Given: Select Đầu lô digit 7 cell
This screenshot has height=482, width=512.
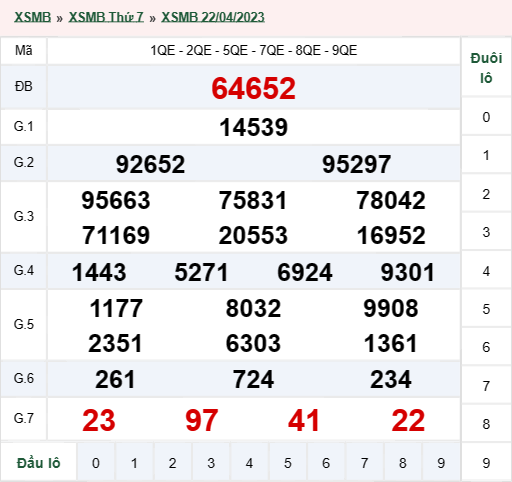Looking at the screenshot, I should (364, 463).
